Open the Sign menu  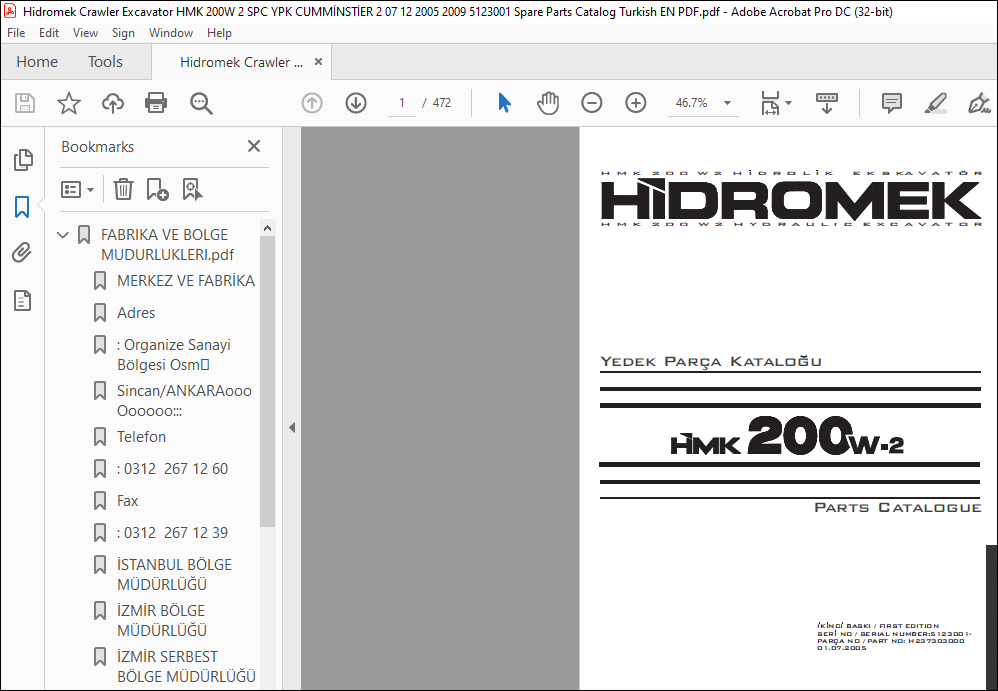pyautogui.click(x=123, y=33)
